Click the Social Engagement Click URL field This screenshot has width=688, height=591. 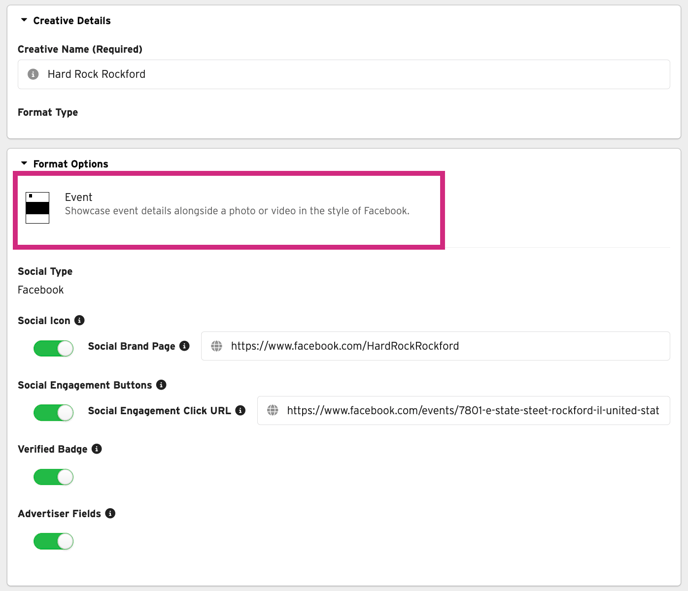[x=463, y=410]
